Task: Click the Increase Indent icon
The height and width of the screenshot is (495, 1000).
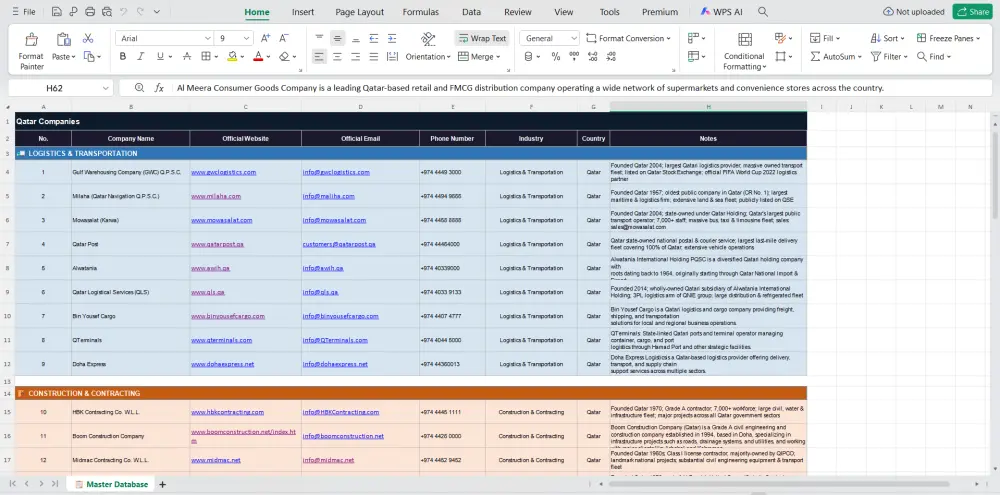Action: pyautogui.click(x=392, y=38)
